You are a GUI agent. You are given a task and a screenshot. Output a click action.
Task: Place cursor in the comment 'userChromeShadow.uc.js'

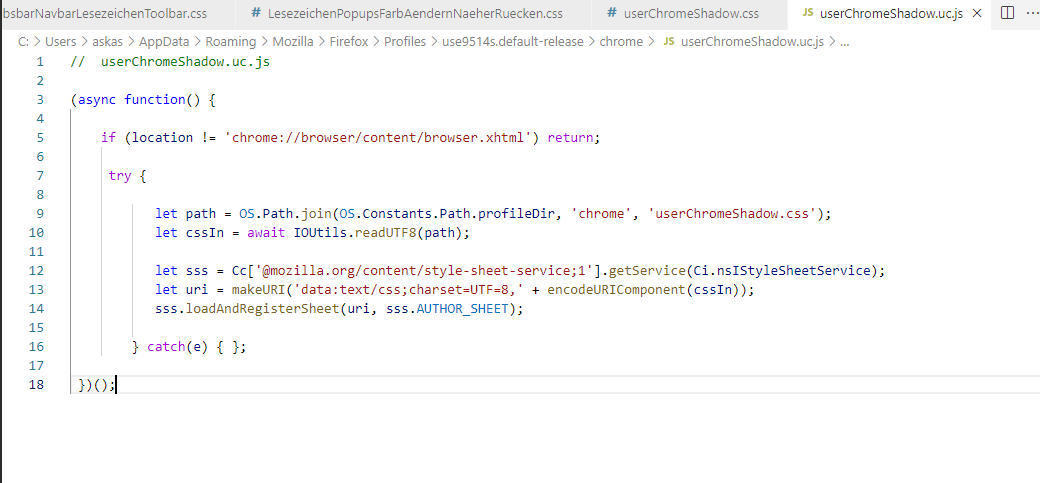pos(185,62)
